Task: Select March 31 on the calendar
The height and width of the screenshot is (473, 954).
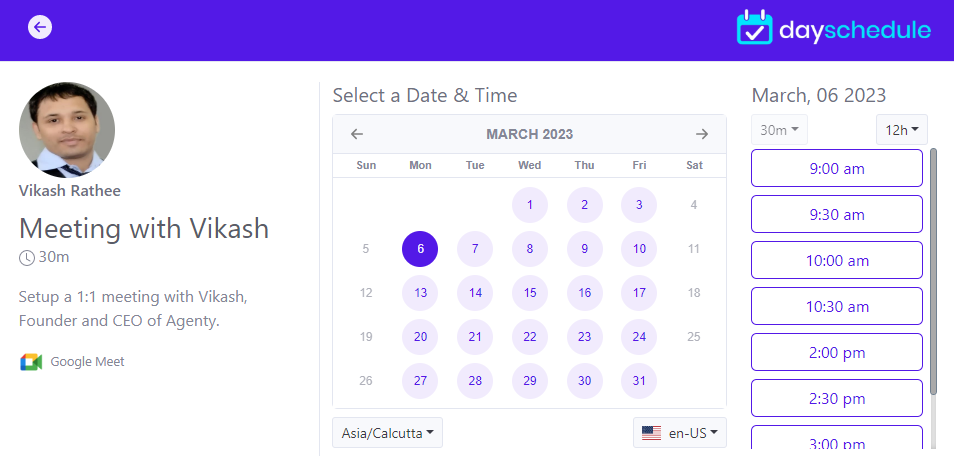Action: [x=639, y=381]
